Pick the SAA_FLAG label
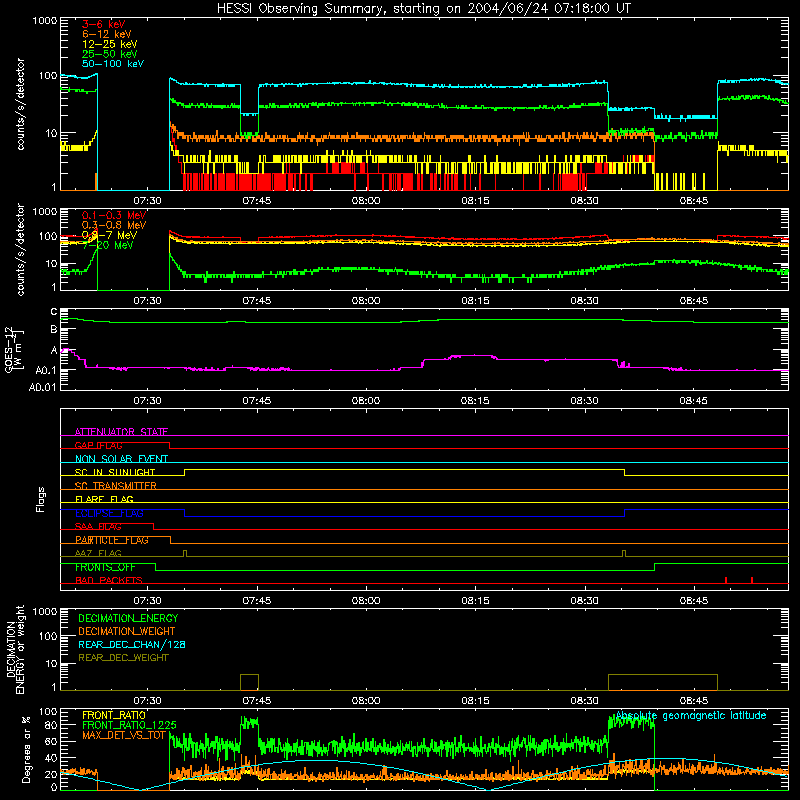 click(x=98, y=527)
